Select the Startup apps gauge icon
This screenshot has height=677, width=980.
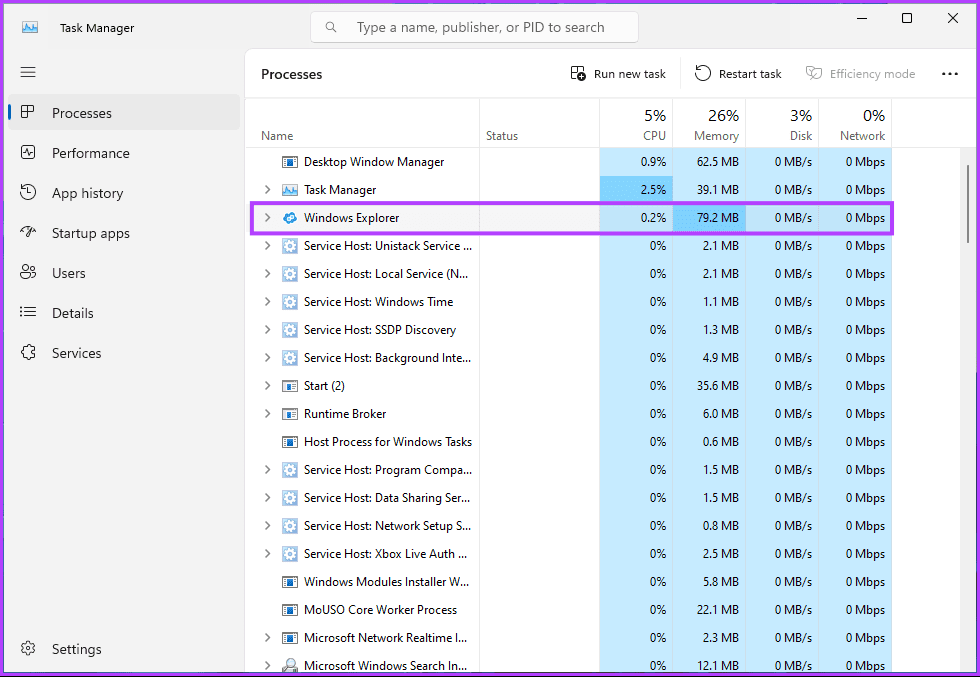point(28,233)
